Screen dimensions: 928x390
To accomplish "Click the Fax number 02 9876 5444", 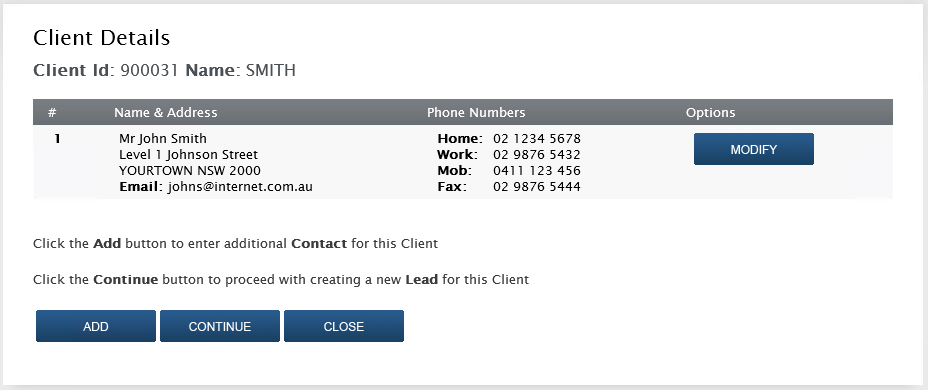I will click(x=537, y=187).
